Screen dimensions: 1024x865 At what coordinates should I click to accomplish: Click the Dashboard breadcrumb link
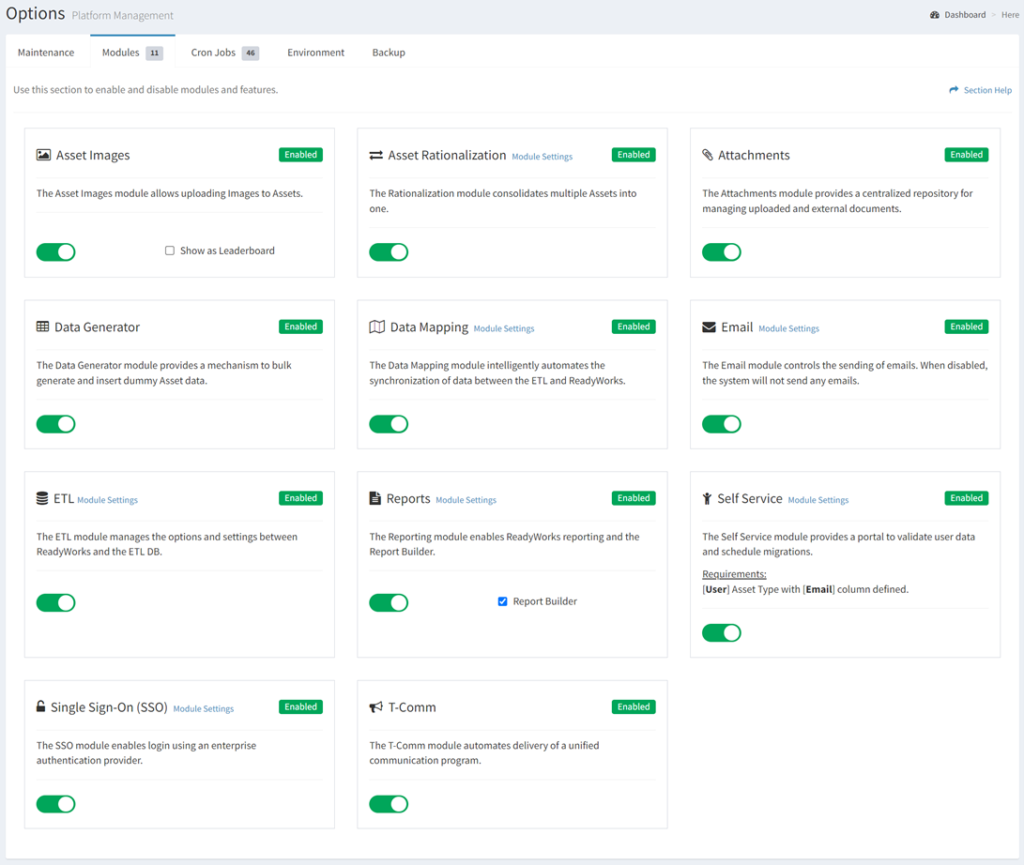(964, 14)
